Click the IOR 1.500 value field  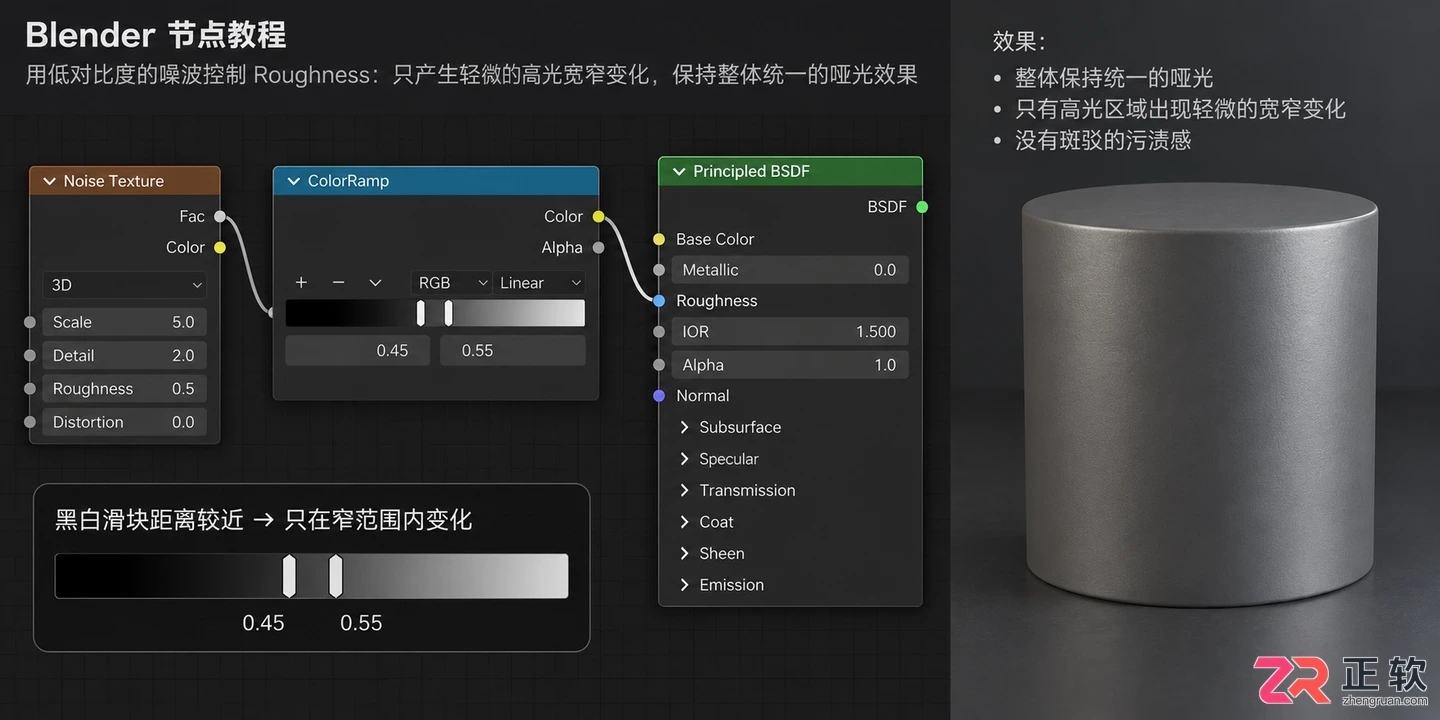790,332
